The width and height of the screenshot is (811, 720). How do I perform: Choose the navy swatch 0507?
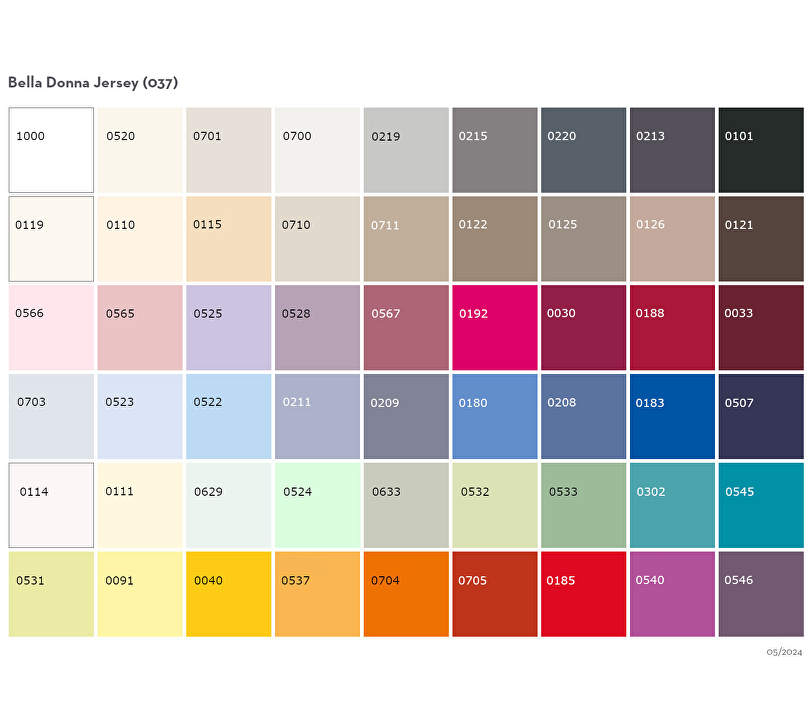point(760,417)
